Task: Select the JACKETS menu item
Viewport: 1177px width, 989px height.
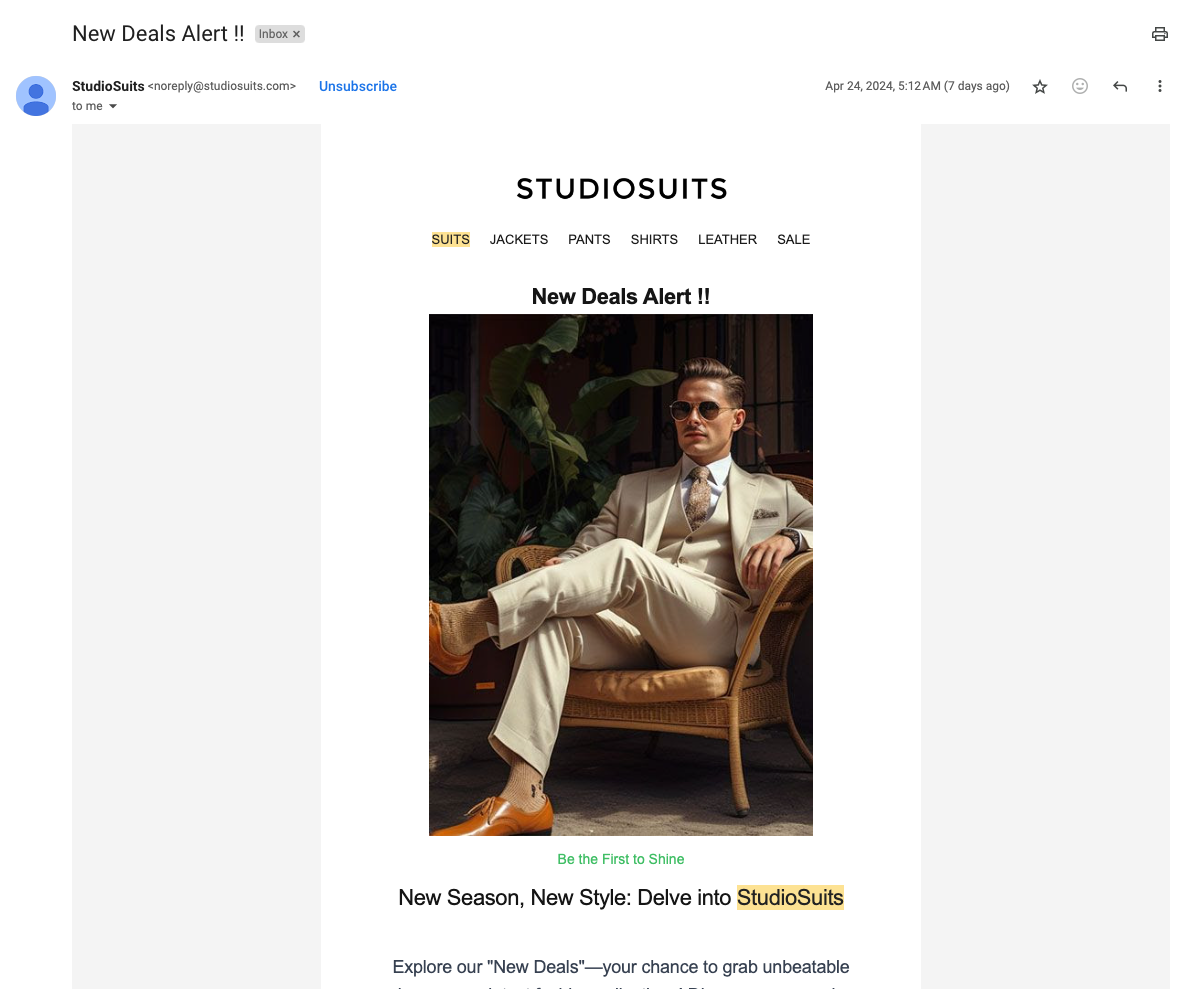Action: click(x=518, y=239)
